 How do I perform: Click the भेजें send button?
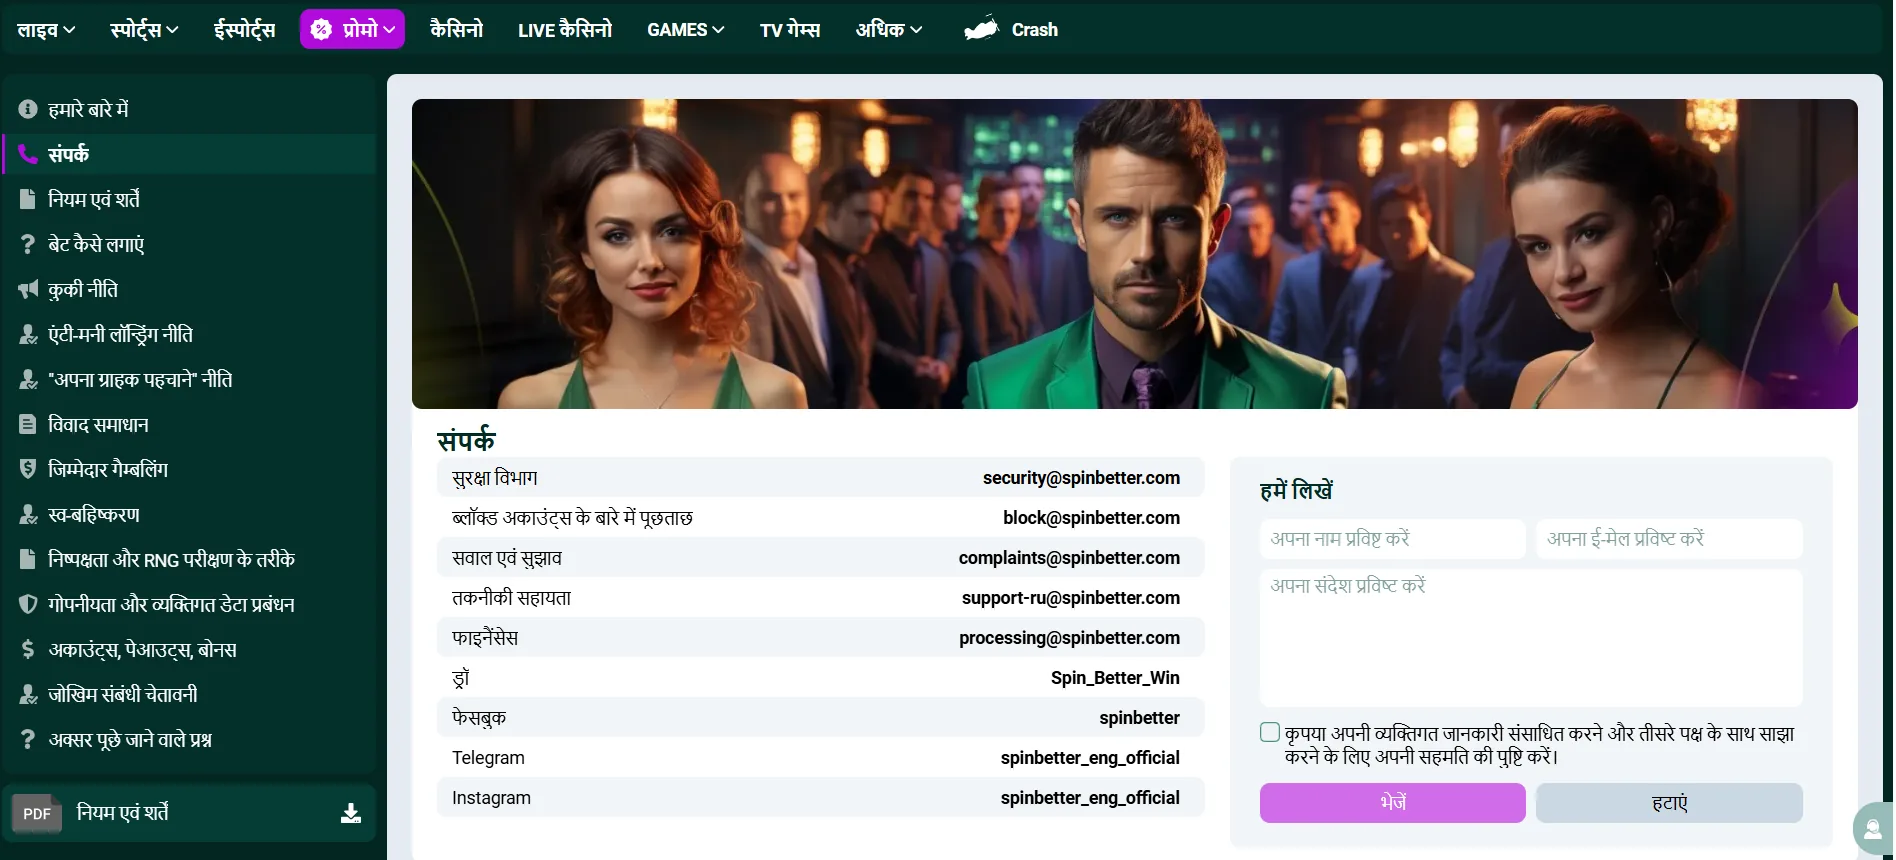pos(1392,803)
